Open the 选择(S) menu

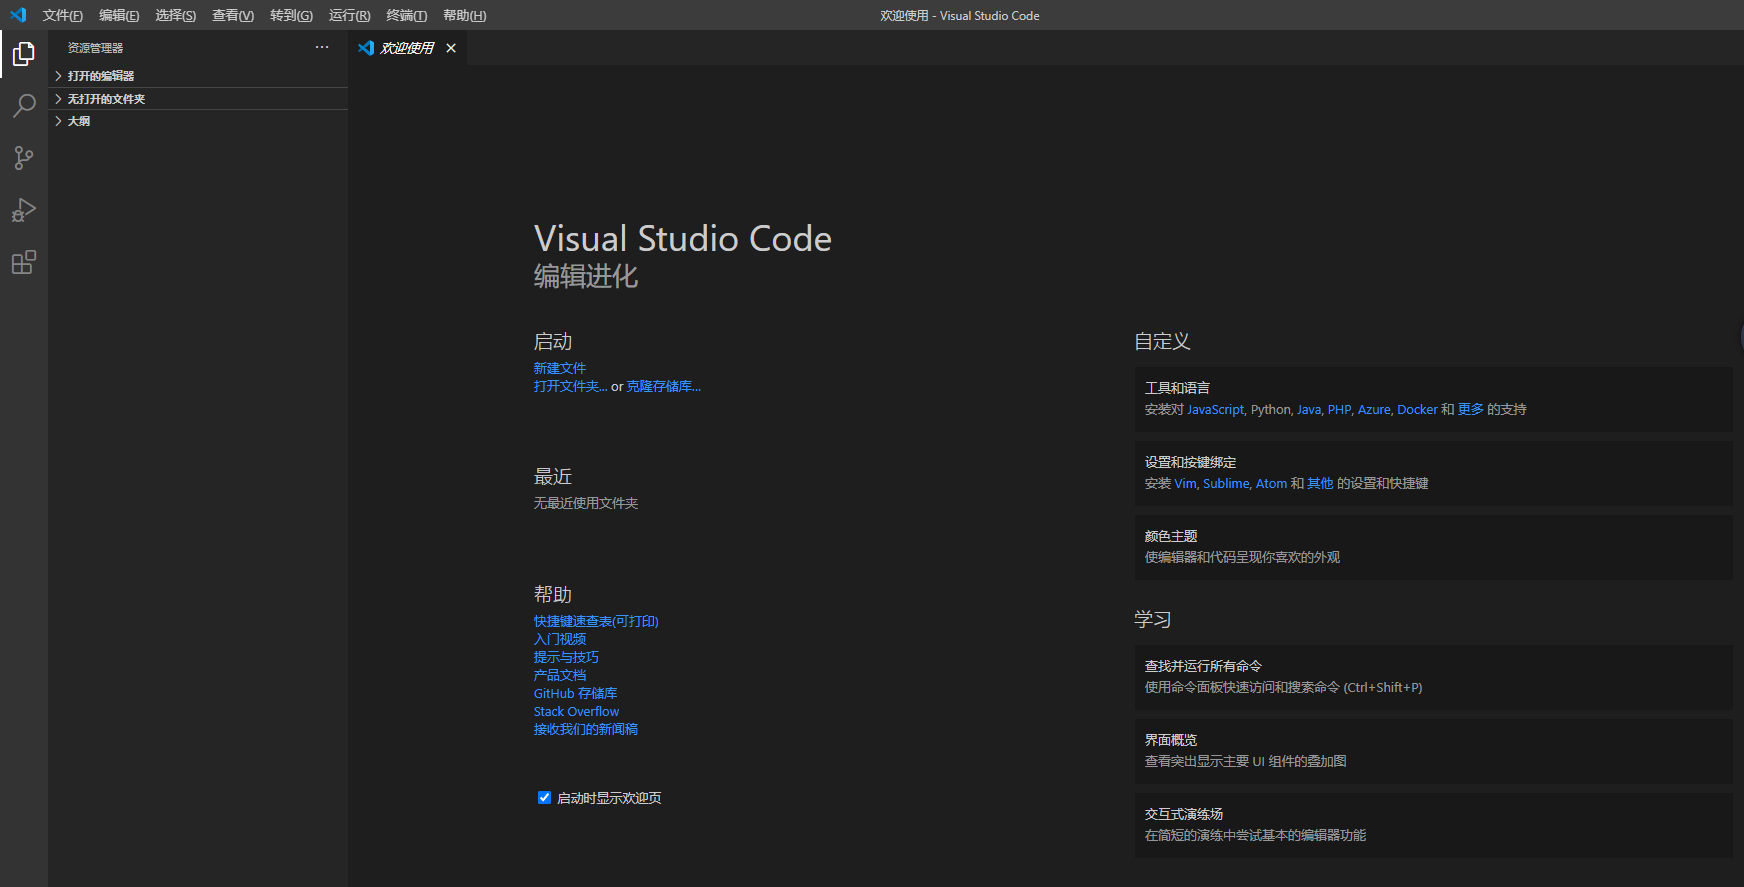tap(175, 15)
